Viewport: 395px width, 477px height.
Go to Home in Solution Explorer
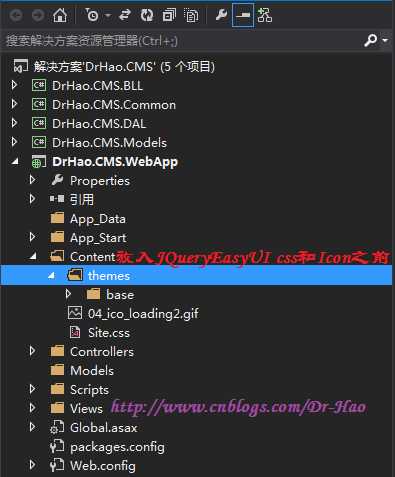[60, 15]
